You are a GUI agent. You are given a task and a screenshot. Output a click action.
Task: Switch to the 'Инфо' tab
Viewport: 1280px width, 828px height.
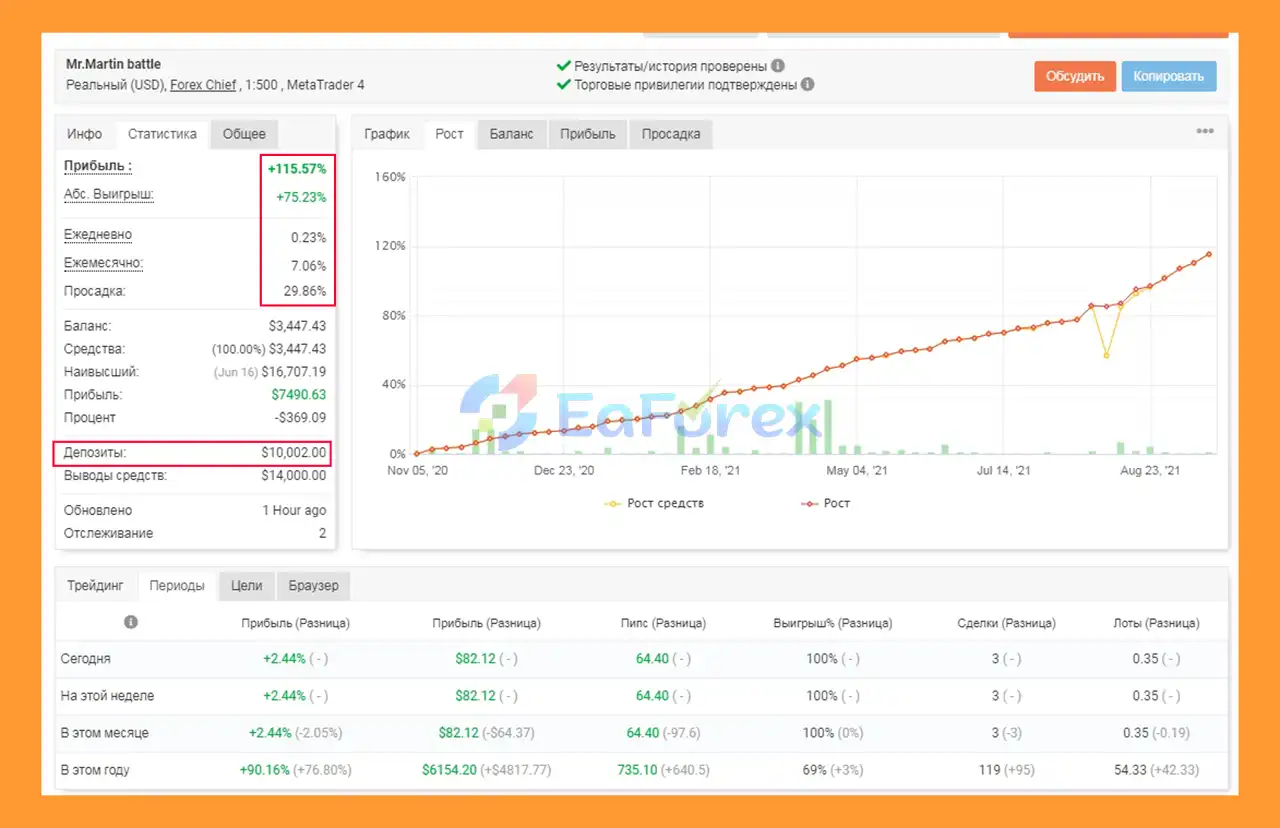pos(85,134)
